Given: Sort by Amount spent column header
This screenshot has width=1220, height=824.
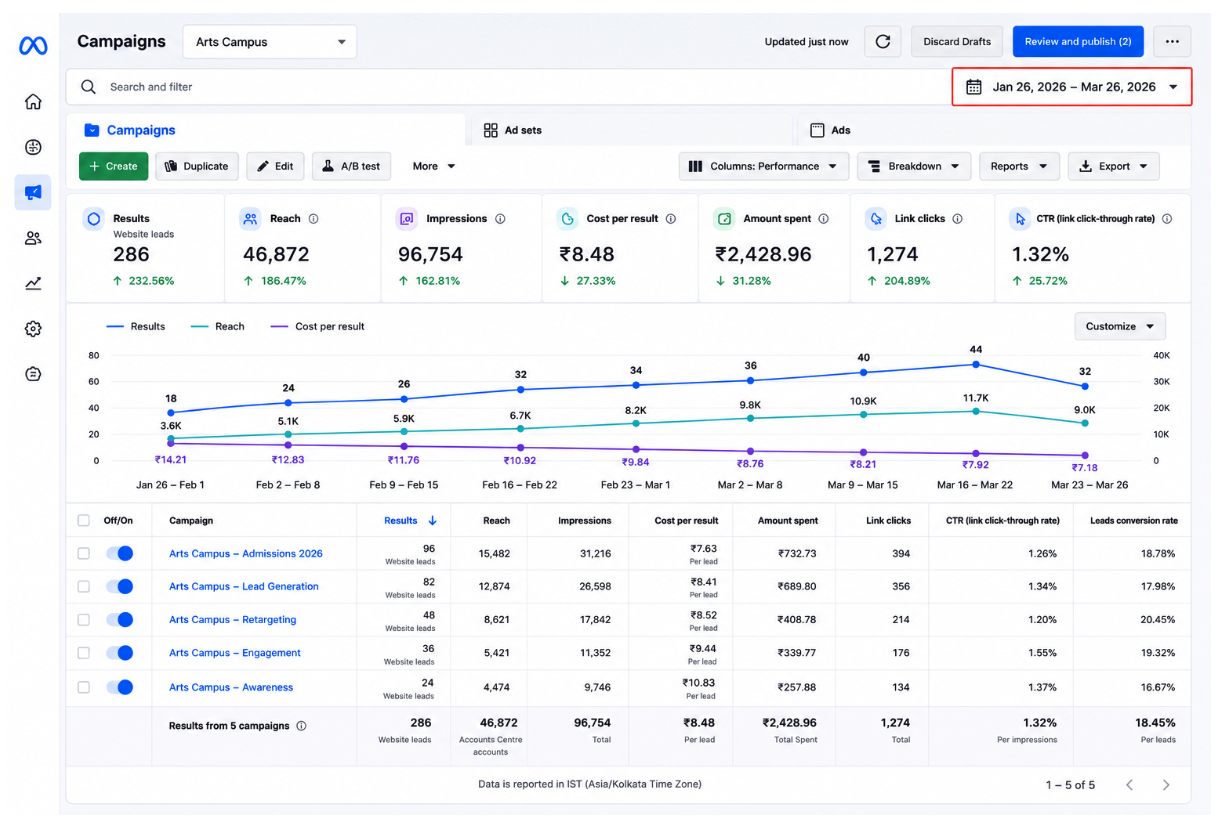Looking at the screenshot, I should click(x=788, y=521).
